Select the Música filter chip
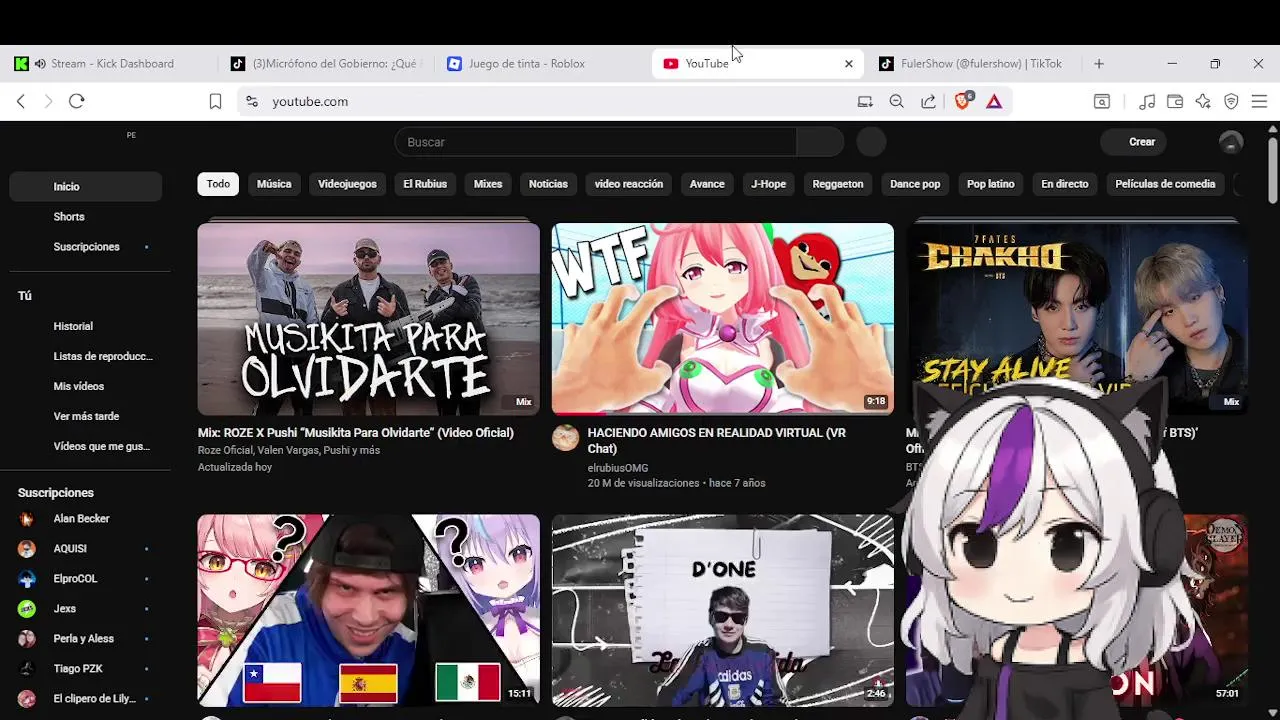The width and height of the screenshot is (1280, 720). pyautogui.click(x=274, y=184)
